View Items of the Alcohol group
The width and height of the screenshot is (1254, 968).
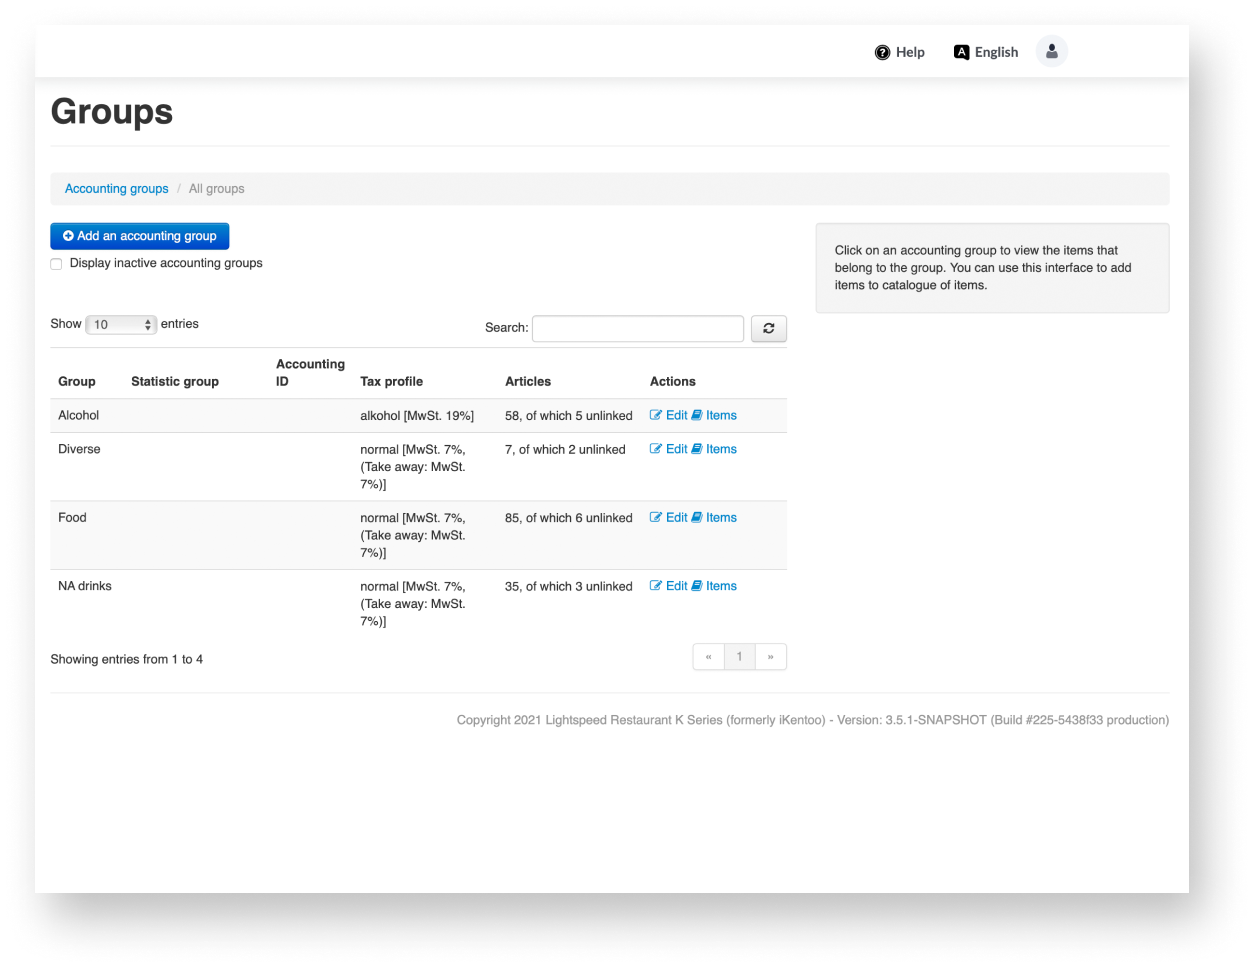tap(714, 415)
